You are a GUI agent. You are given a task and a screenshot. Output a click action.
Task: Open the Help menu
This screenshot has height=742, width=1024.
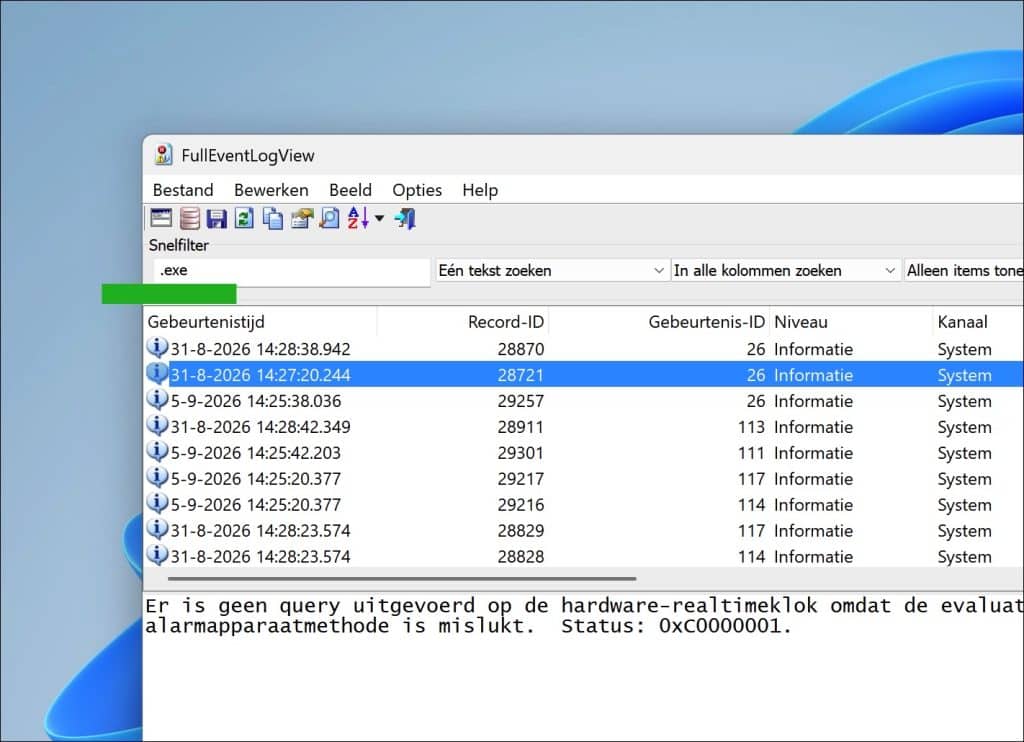click(x=480, y=190)
